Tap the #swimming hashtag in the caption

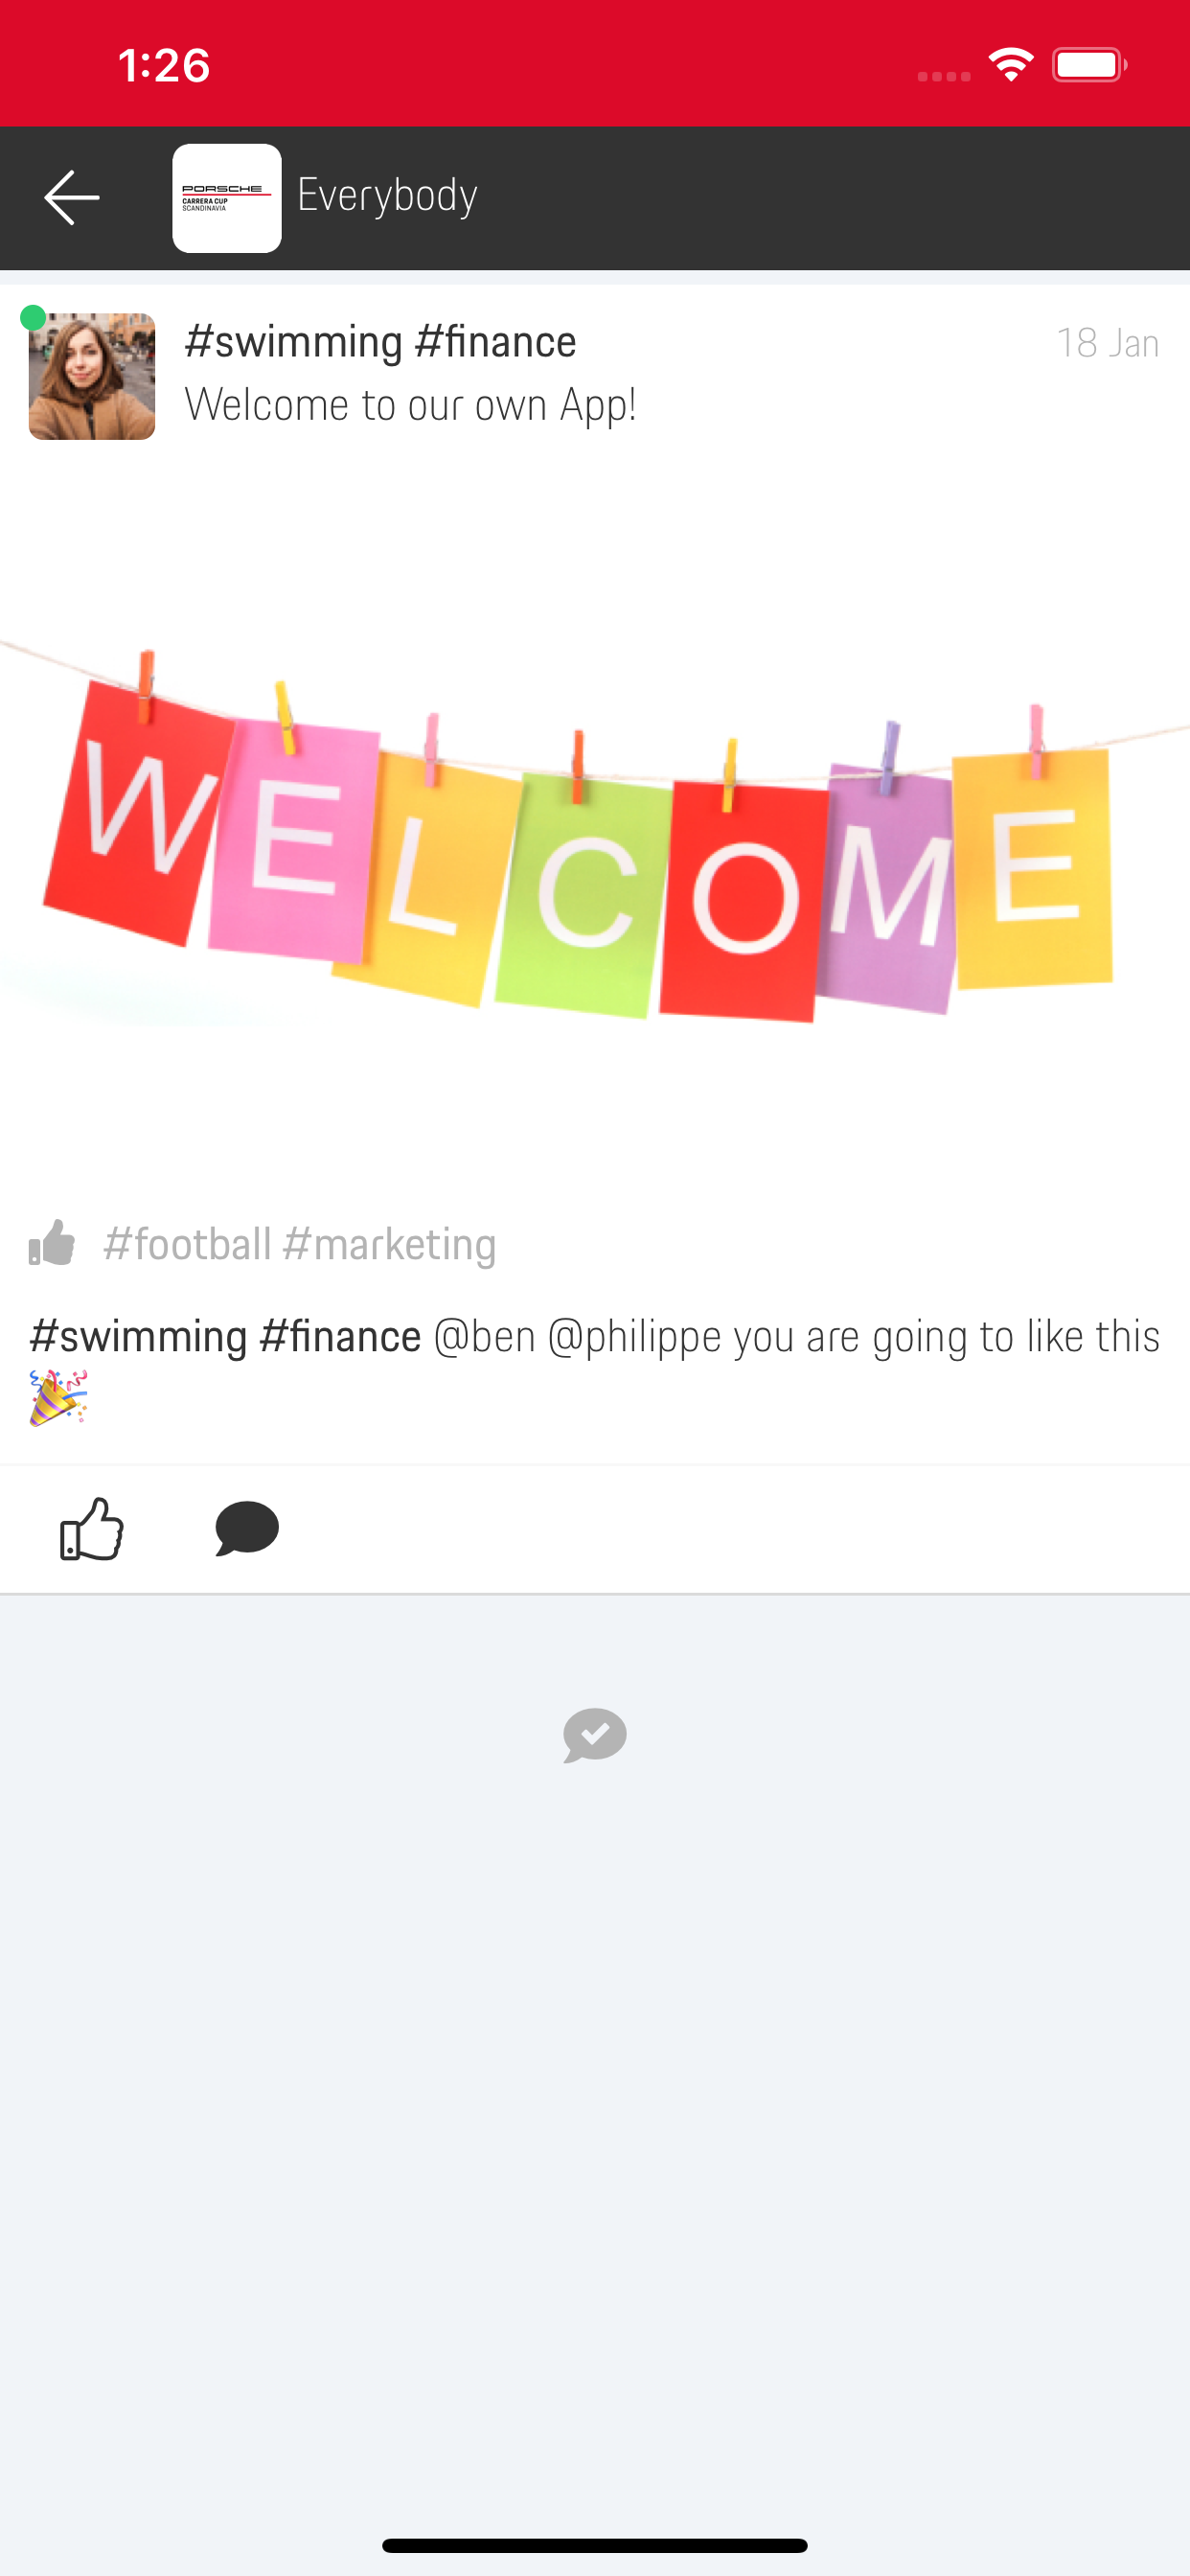[138, 1337]
